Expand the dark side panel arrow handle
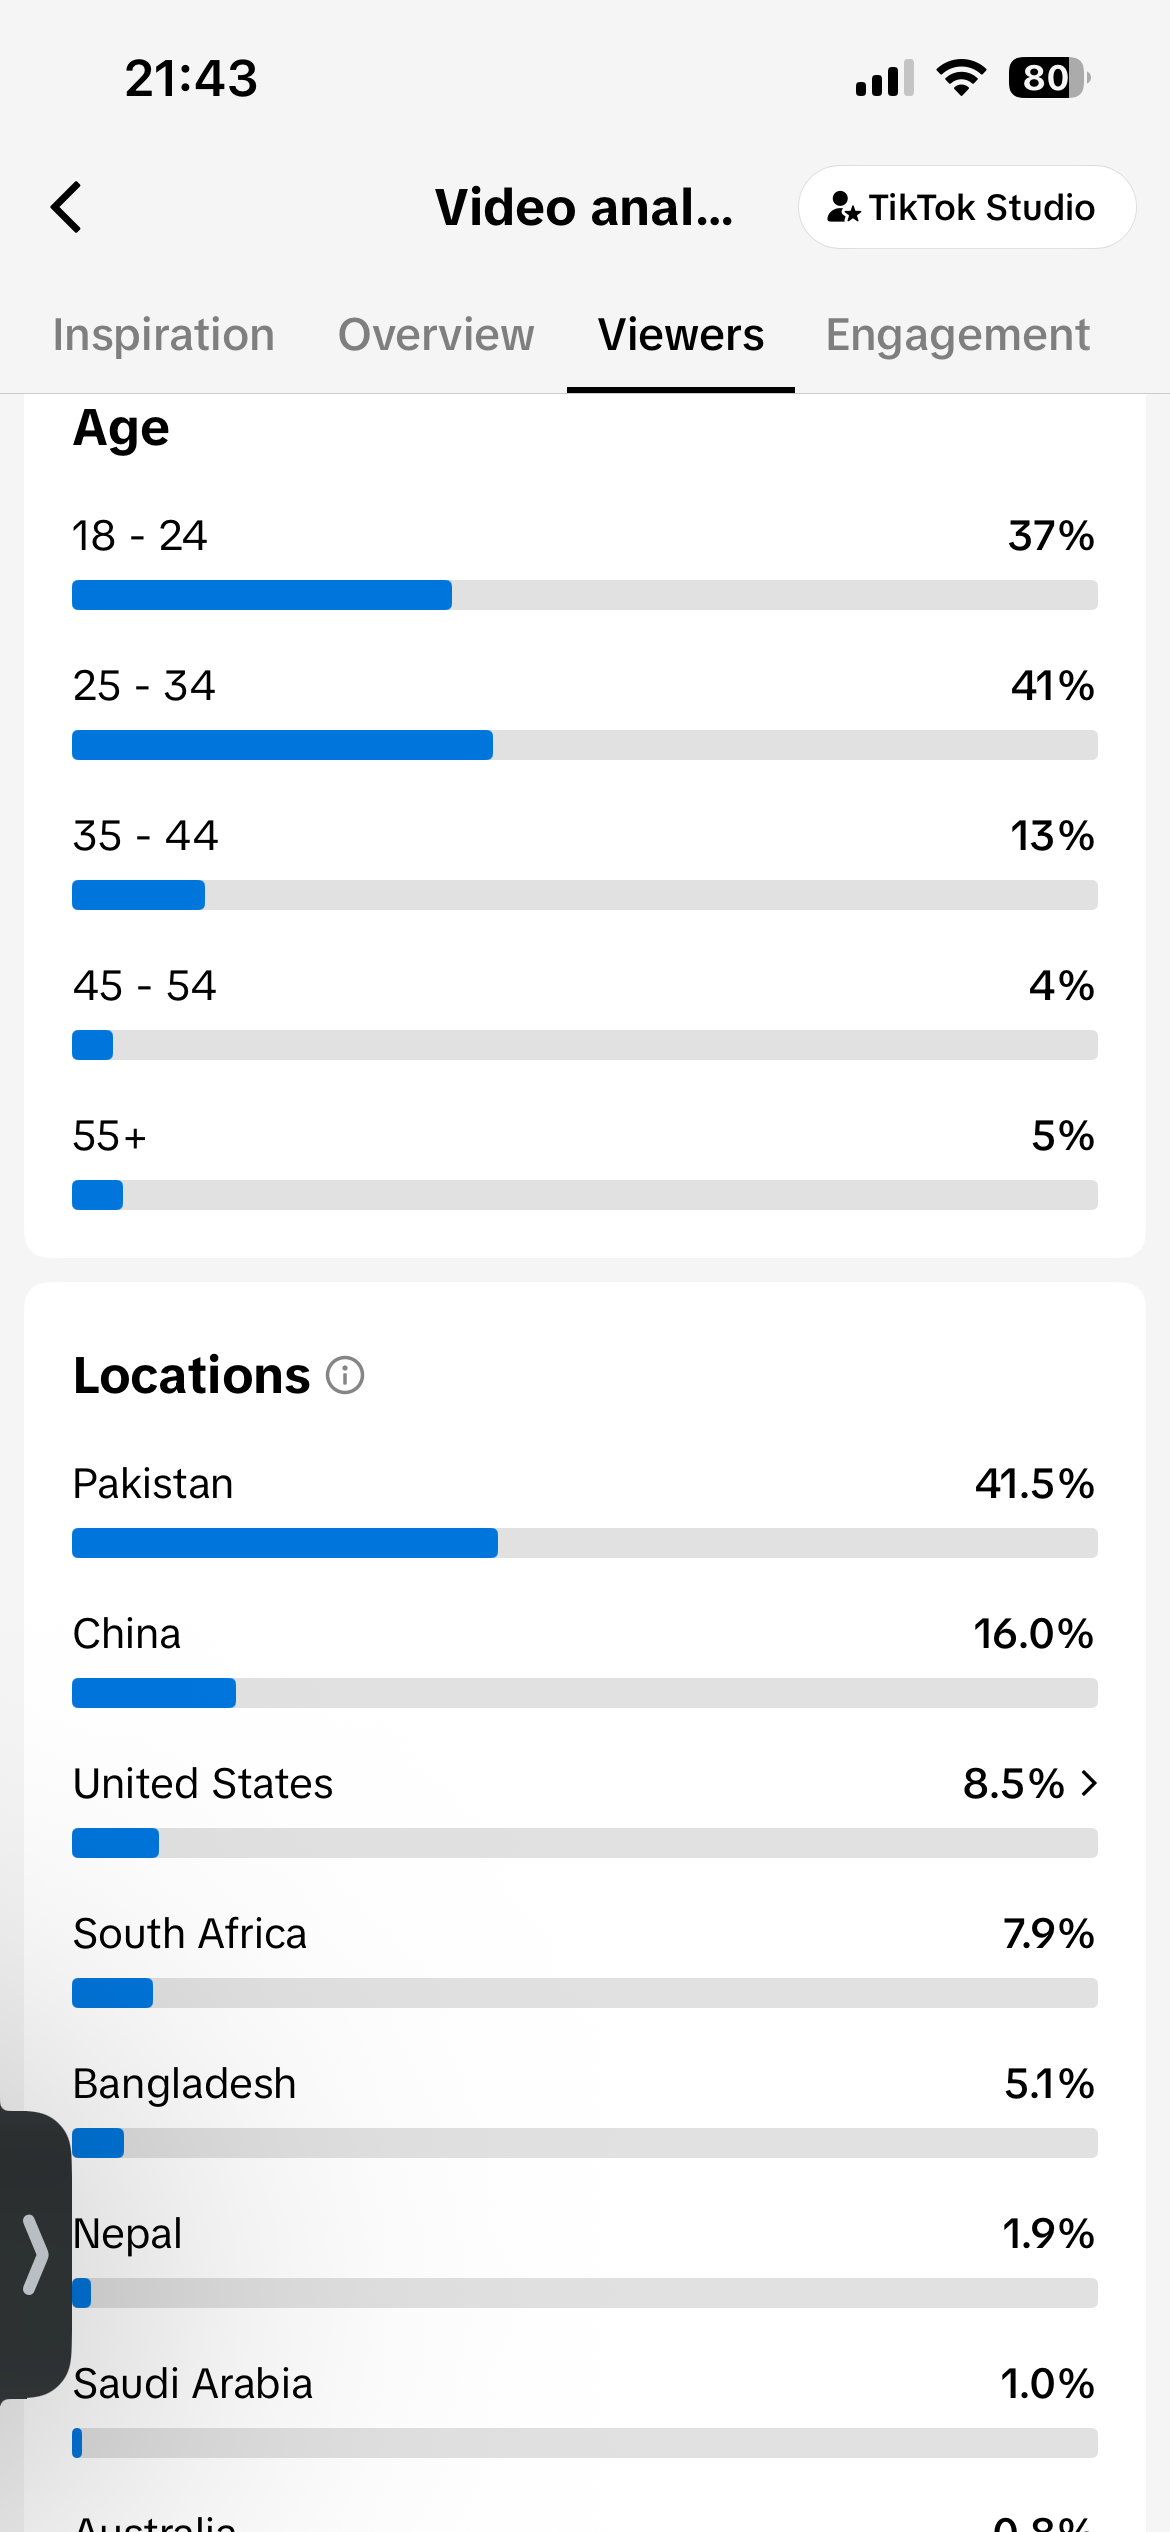 [35, 2254]
